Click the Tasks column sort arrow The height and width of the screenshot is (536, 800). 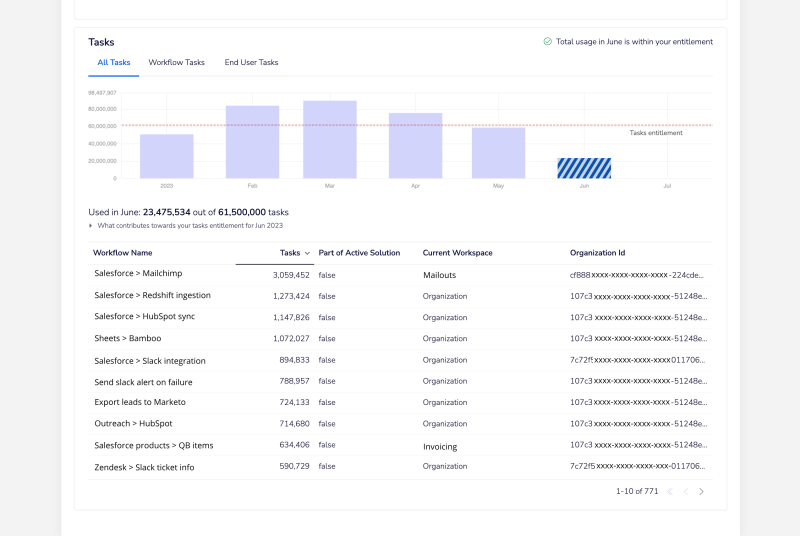click(x=307, y=253)
